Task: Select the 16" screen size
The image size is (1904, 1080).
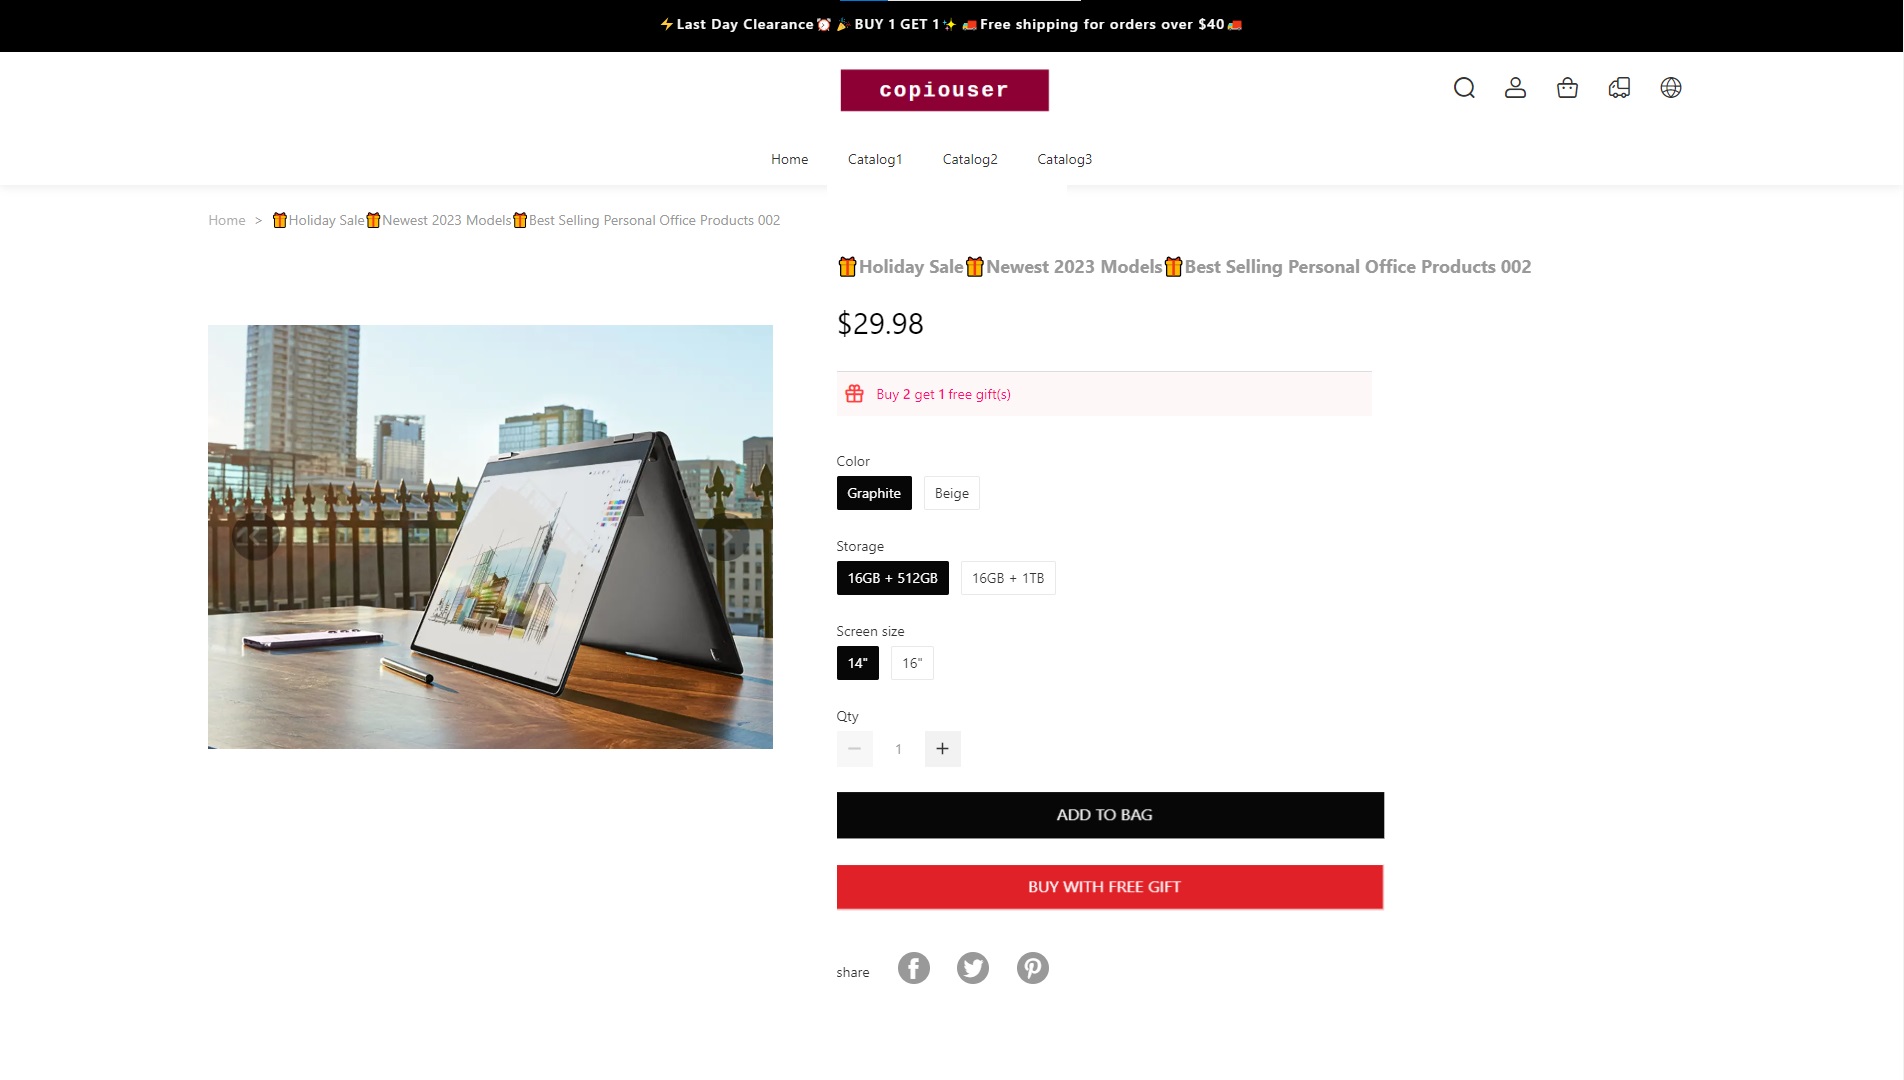Action: (x=912, y=663)
